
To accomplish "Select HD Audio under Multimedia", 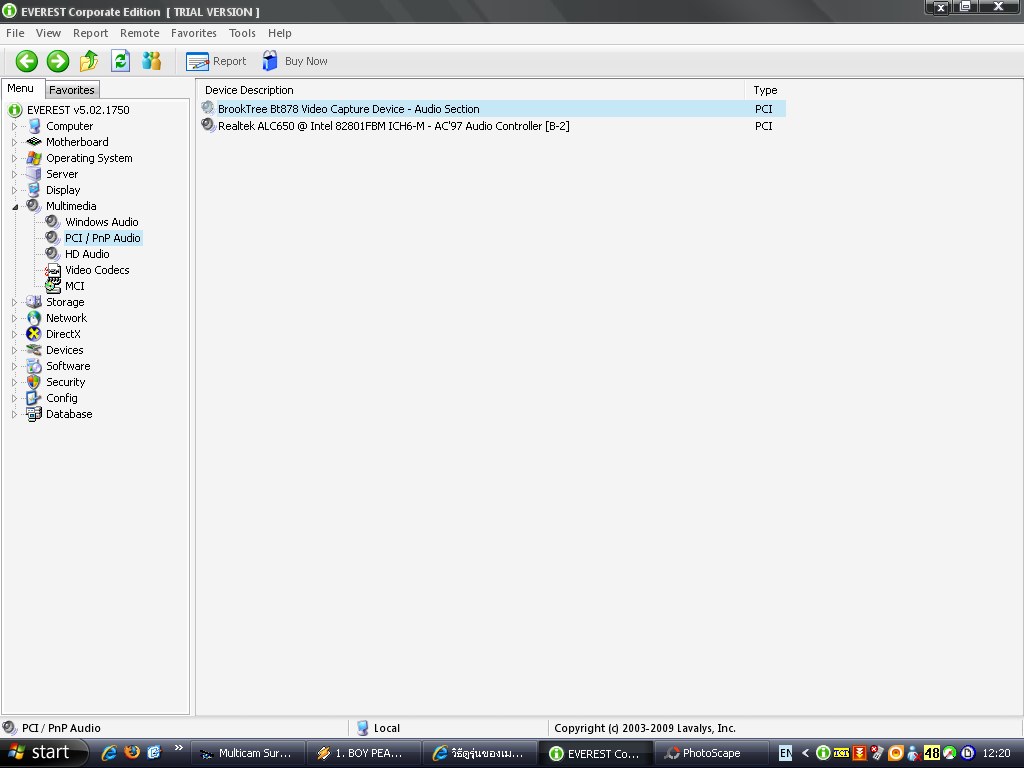I will point(87,254).
